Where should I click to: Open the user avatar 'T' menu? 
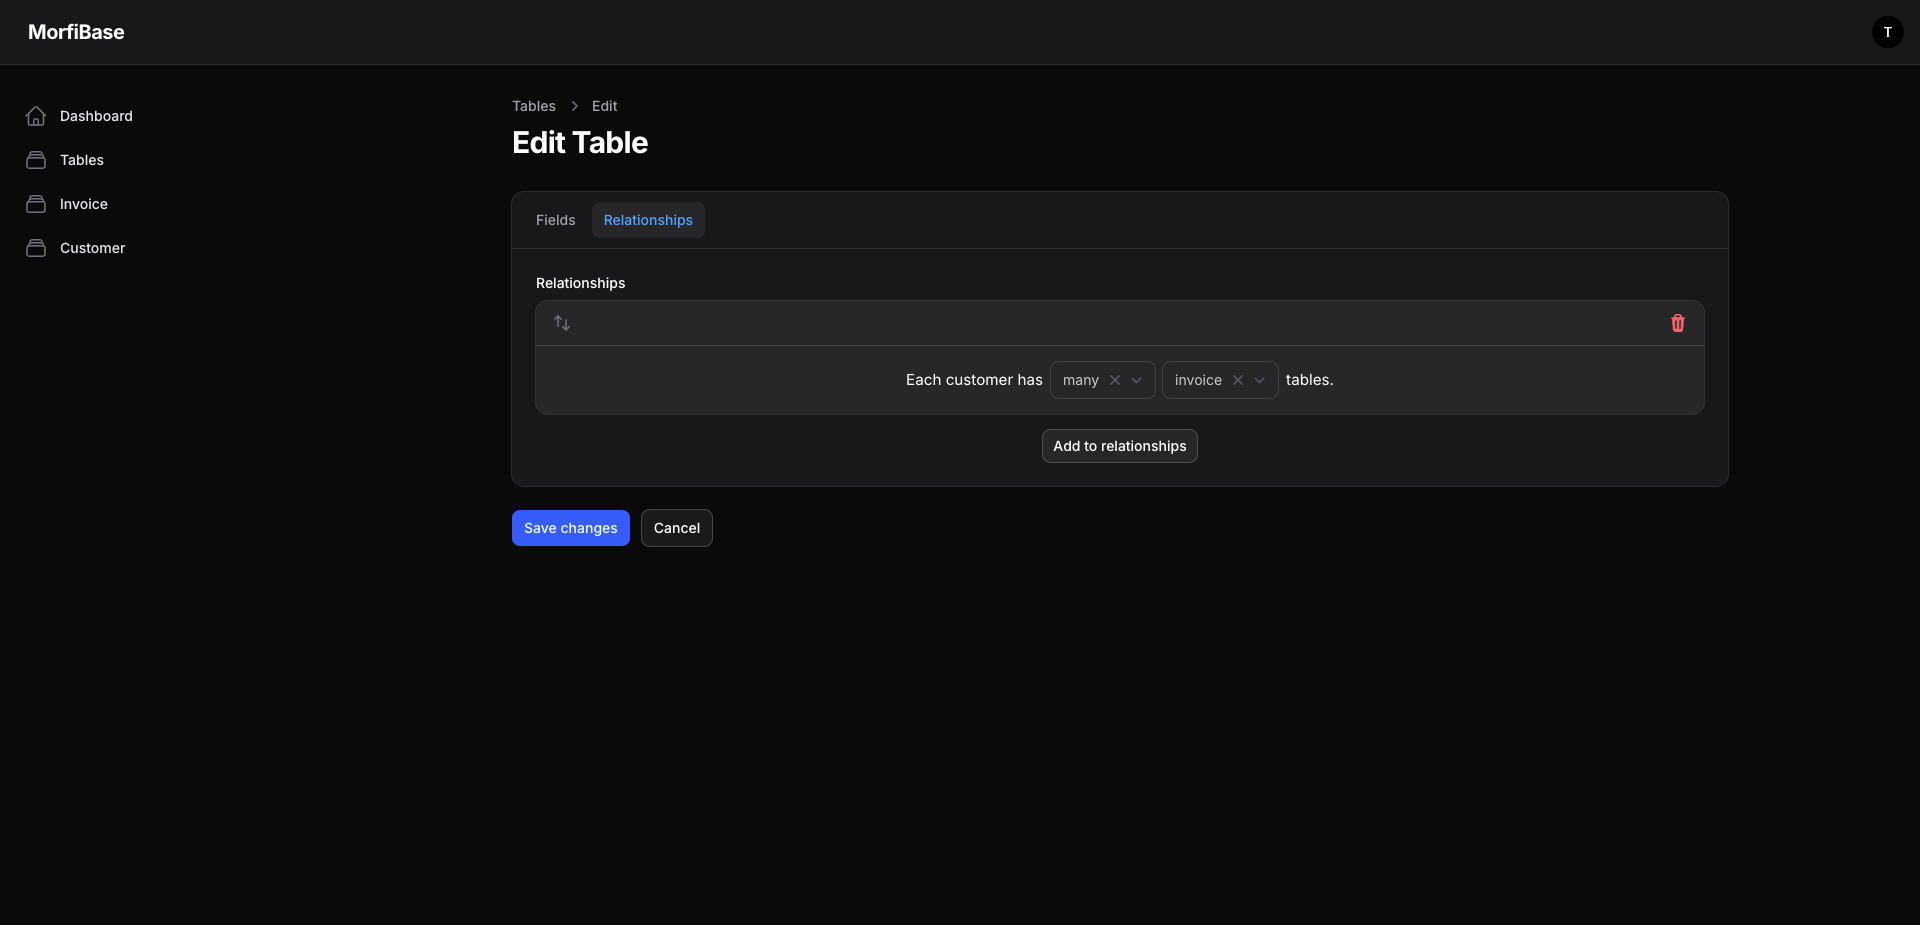[x=1888, y=32]
